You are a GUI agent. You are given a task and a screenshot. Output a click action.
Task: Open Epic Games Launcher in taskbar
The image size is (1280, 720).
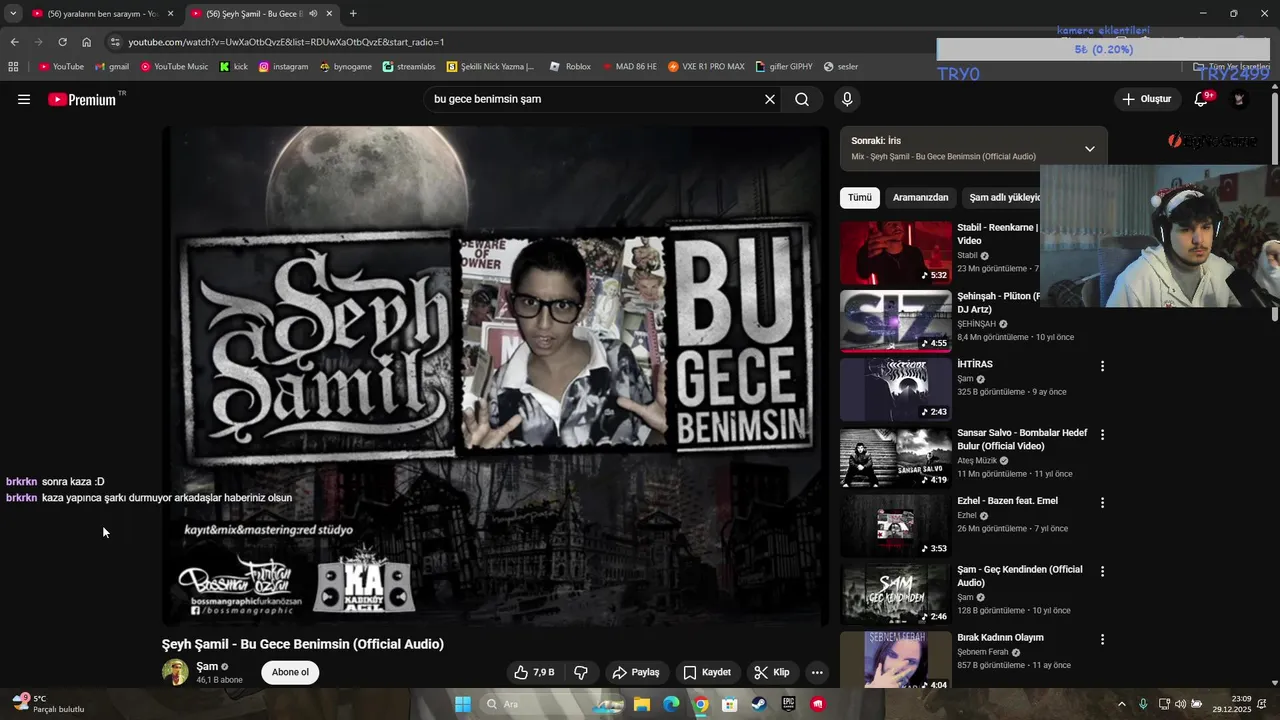(x=788, y=704)
